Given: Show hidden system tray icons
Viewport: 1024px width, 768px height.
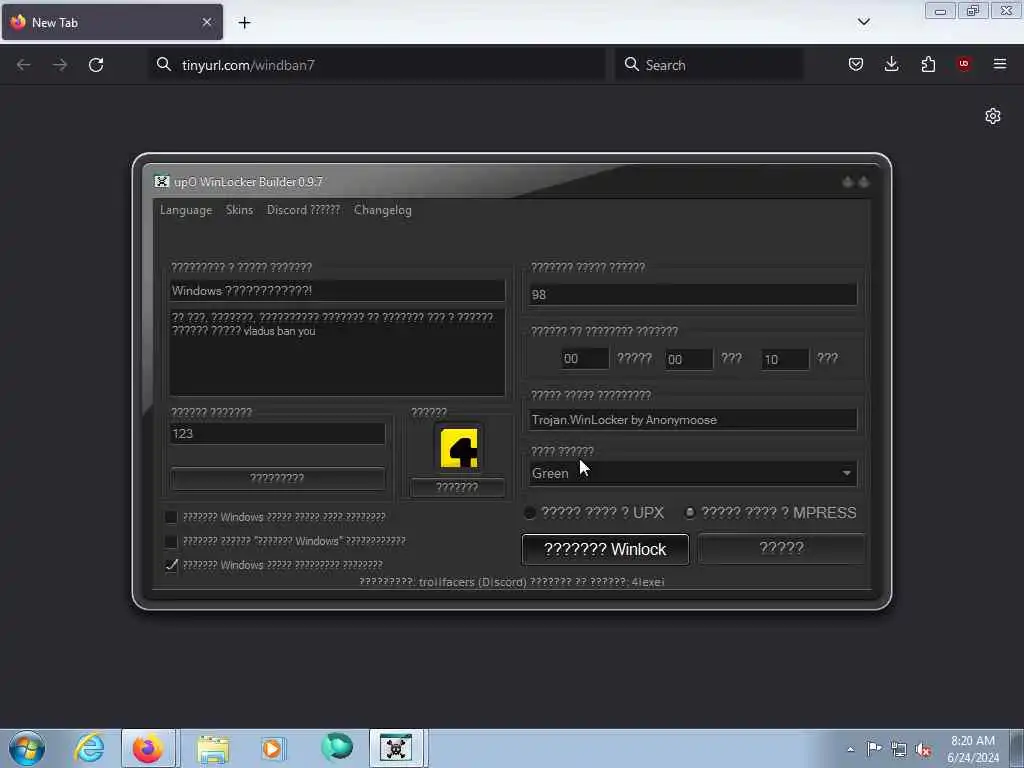Looking at the screenshot, I should pyautogui.click(x=850, y=749).
